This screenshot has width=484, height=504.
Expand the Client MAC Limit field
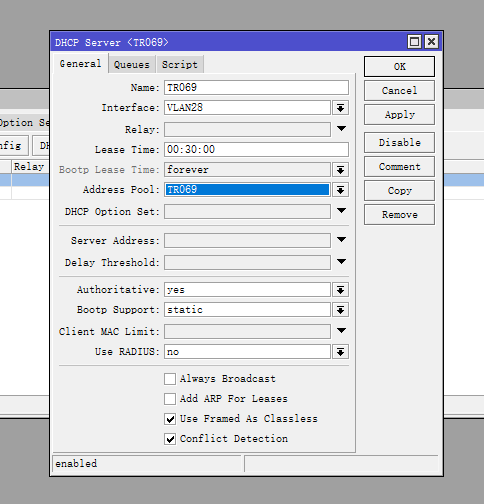tap(341, 331)
